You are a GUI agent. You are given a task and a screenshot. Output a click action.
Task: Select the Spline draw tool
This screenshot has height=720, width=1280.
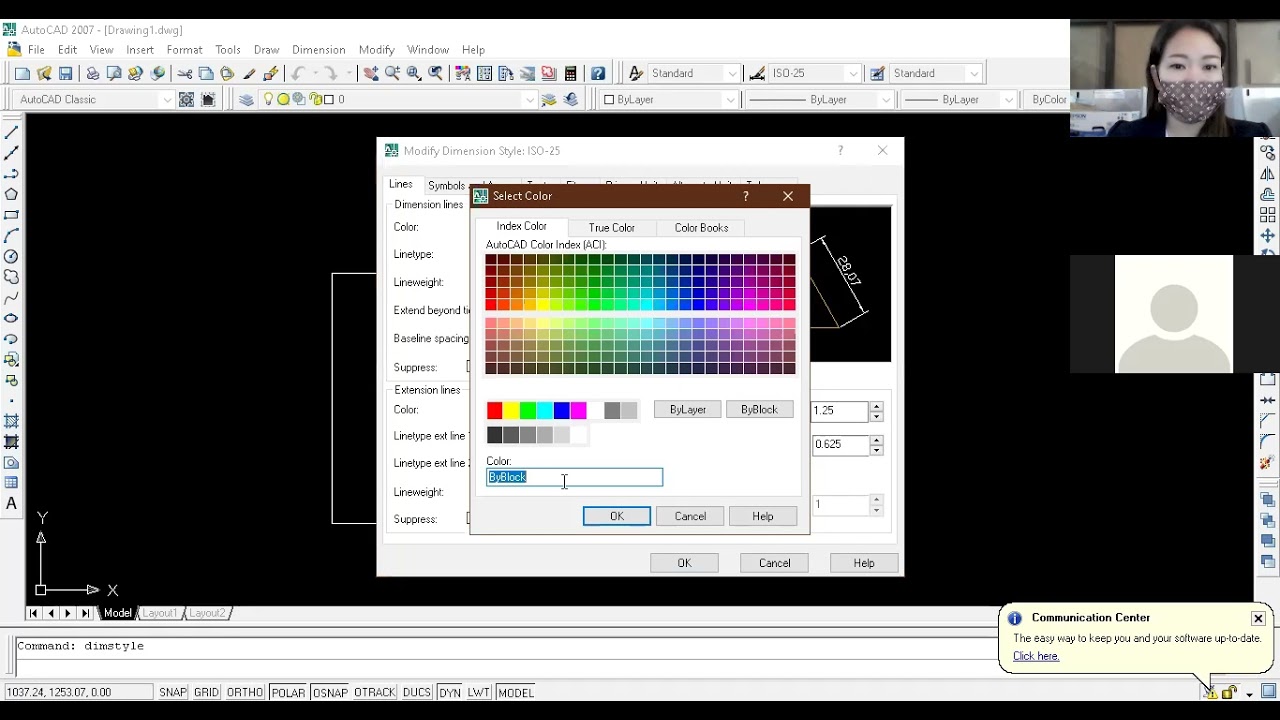click(x=11, y=297)
